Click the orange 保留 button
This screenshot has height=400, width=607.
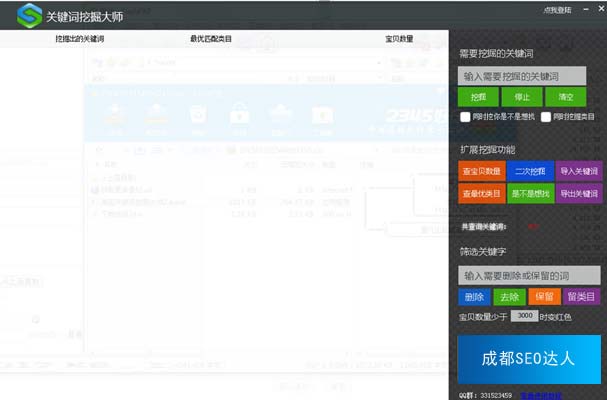click(x=544, y=297)
